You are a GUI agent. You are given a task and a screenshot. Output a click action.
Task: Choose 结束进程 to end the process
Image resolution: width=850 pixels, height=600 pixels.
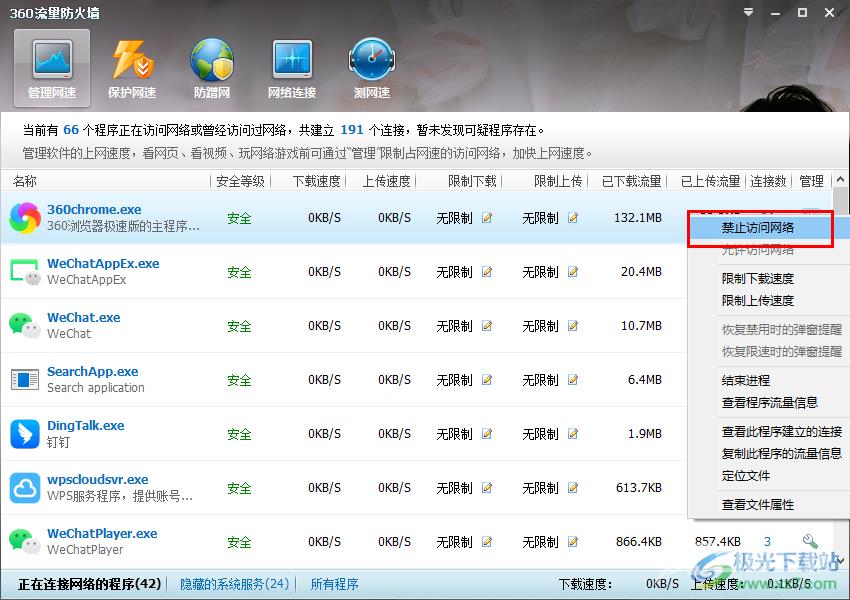746,380
